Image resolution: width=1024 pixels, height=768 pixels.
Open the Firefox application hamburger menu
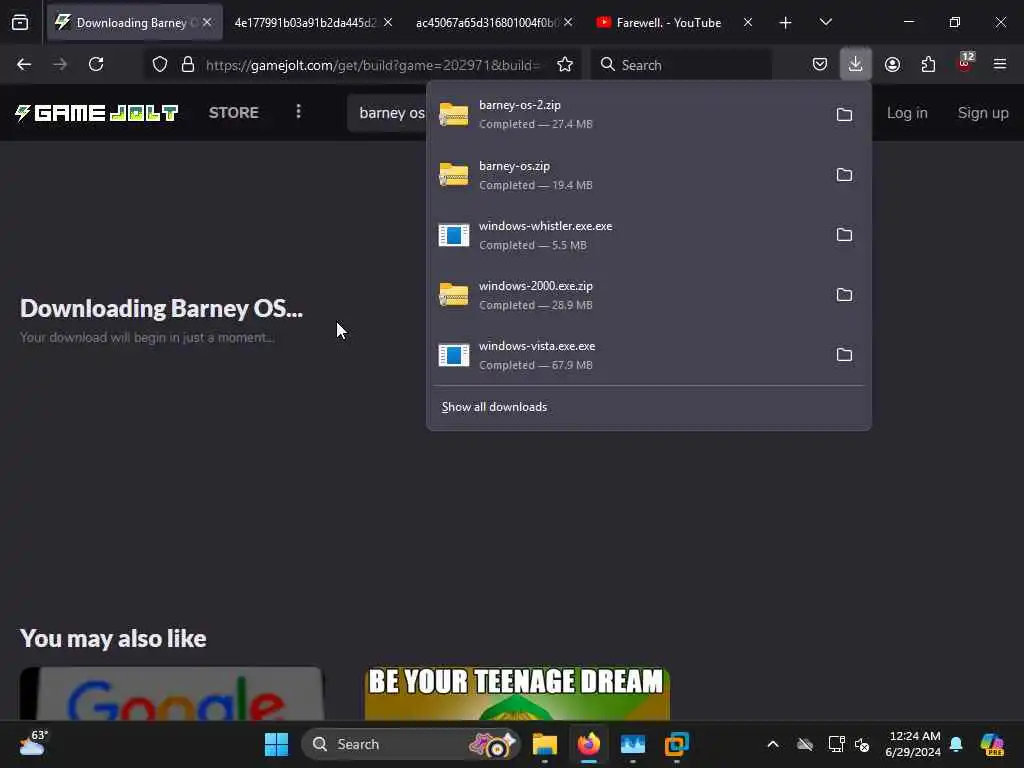point(1000,65)
